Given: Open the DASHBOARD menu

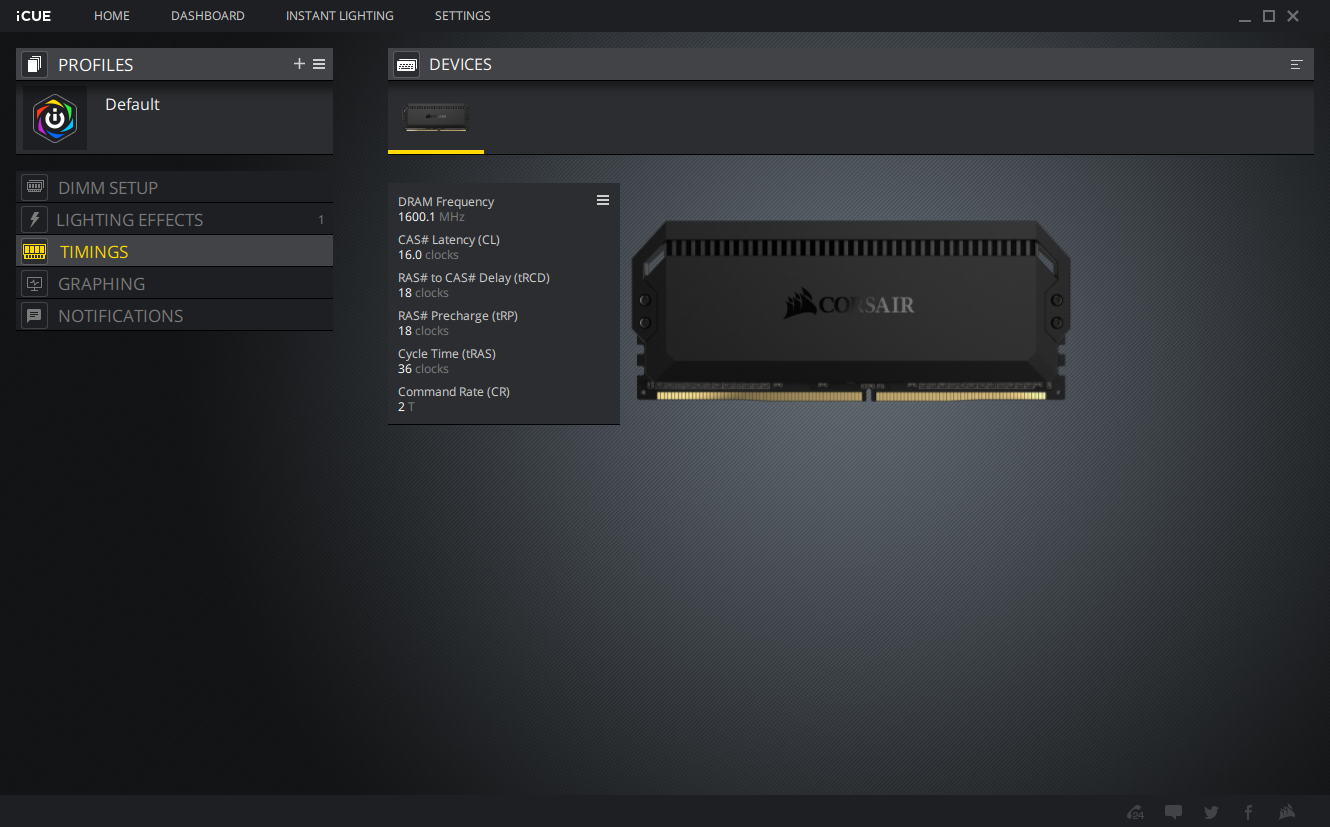Looking at the screenshot, I should (208, 16).
